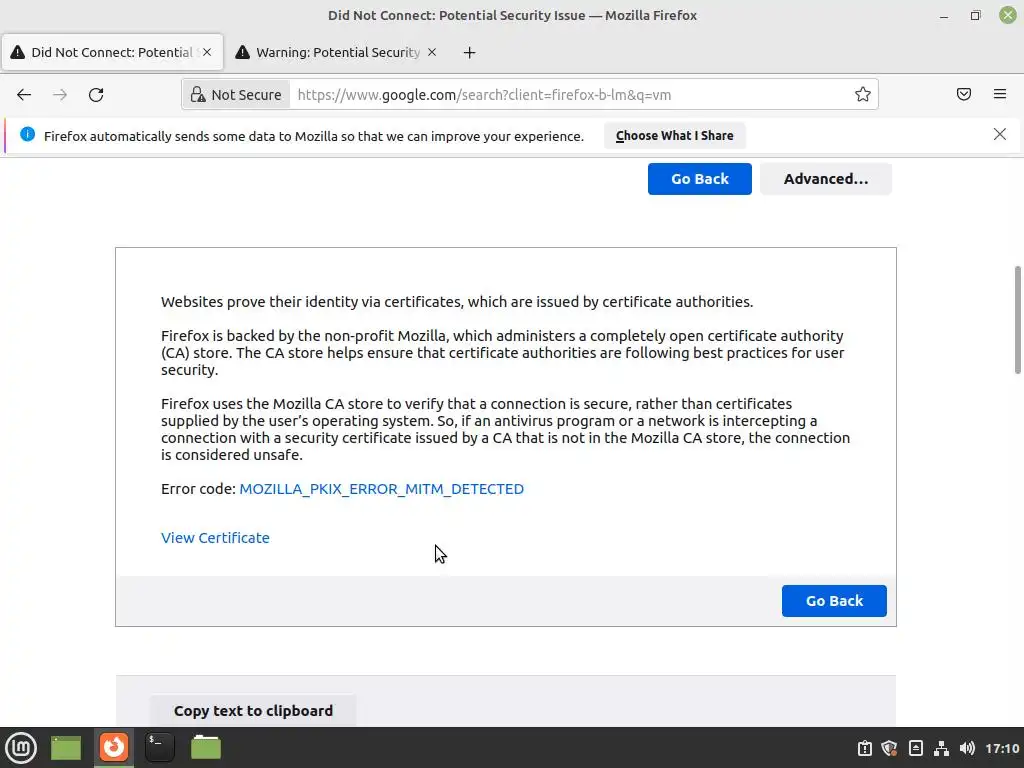The image size is (1024, 768).
Task: Reload the current page
Action: point(96,95)
